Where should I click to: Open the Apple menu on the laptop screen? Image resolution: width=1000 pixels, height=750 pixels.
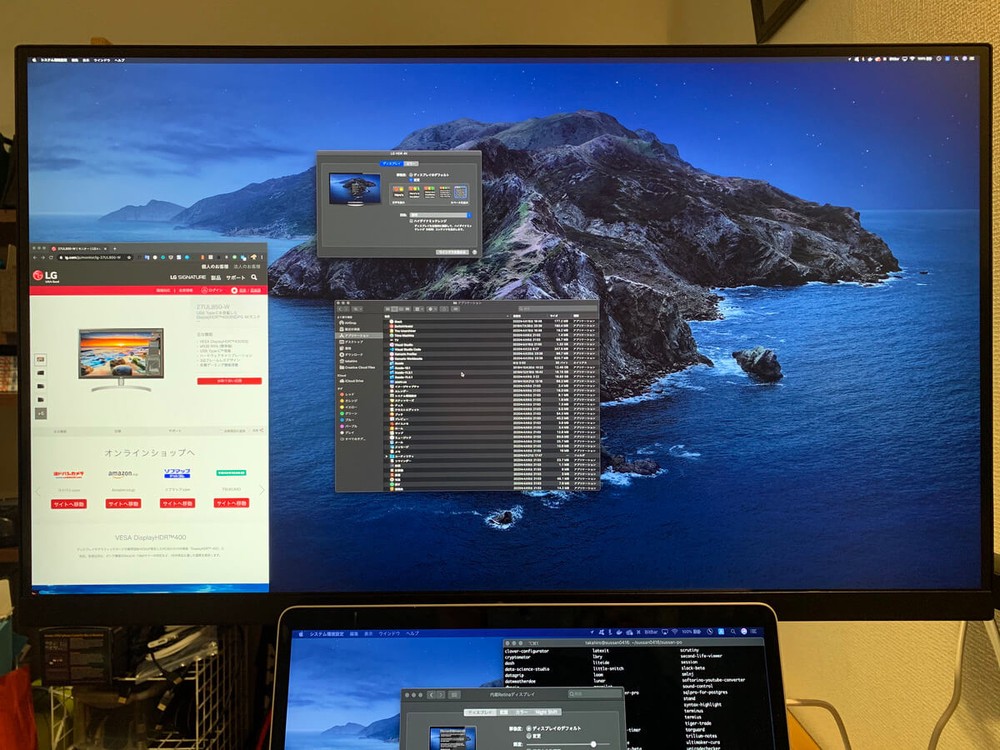coord(303,634)
